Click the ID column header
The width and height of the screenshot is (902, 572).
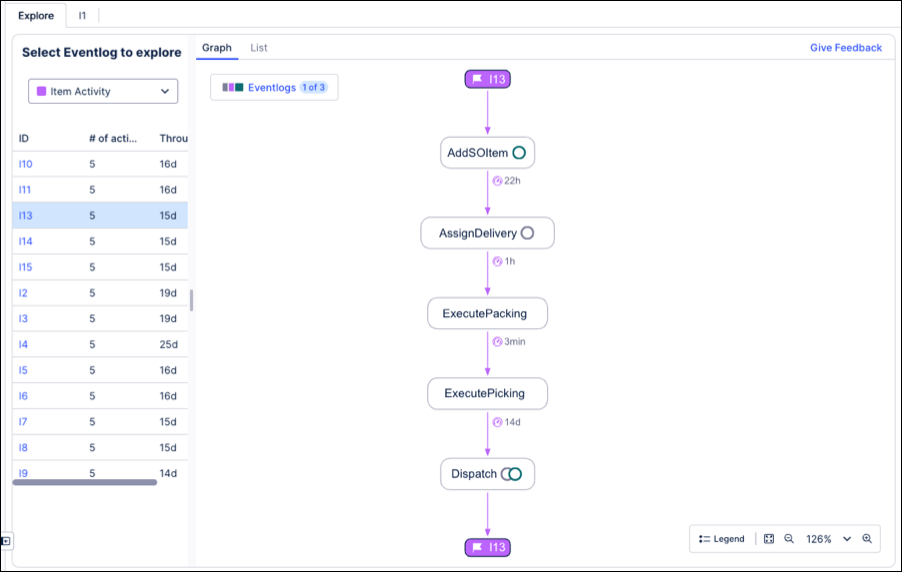(x=24, y=138)
